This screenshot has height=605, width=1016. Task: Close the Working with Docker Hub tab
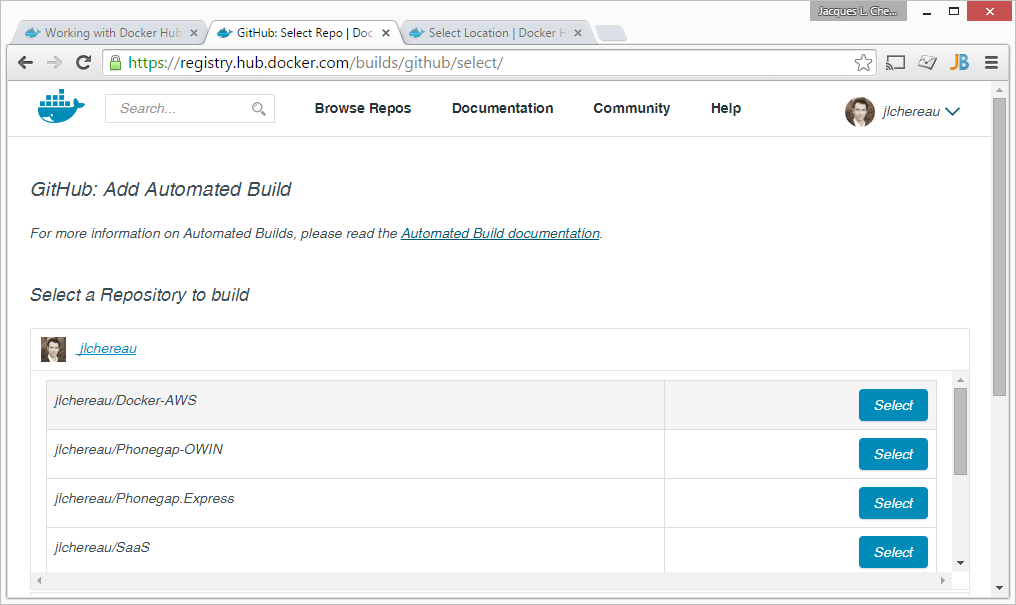point(194,32)
